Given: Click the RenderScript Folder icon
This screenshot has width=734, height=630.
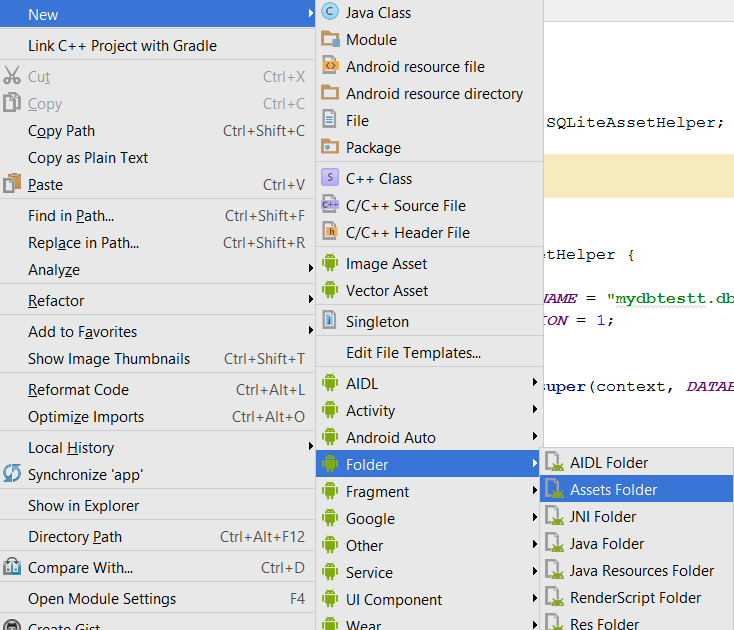Looking at the screenshot, I should [555, 597].
